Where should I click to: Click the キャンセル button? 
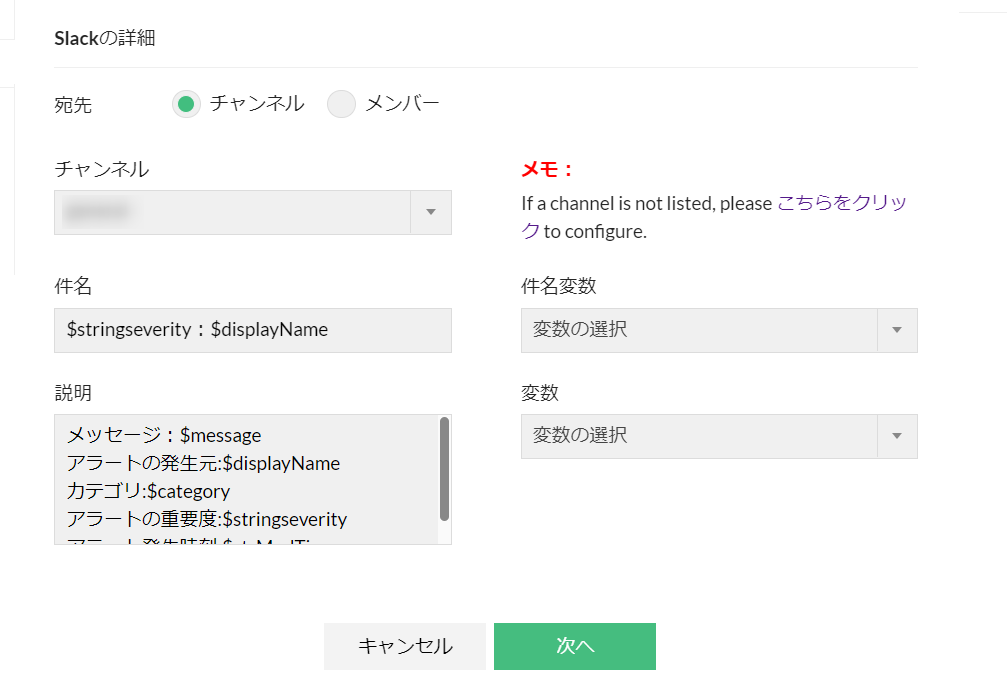pos(404,646)
